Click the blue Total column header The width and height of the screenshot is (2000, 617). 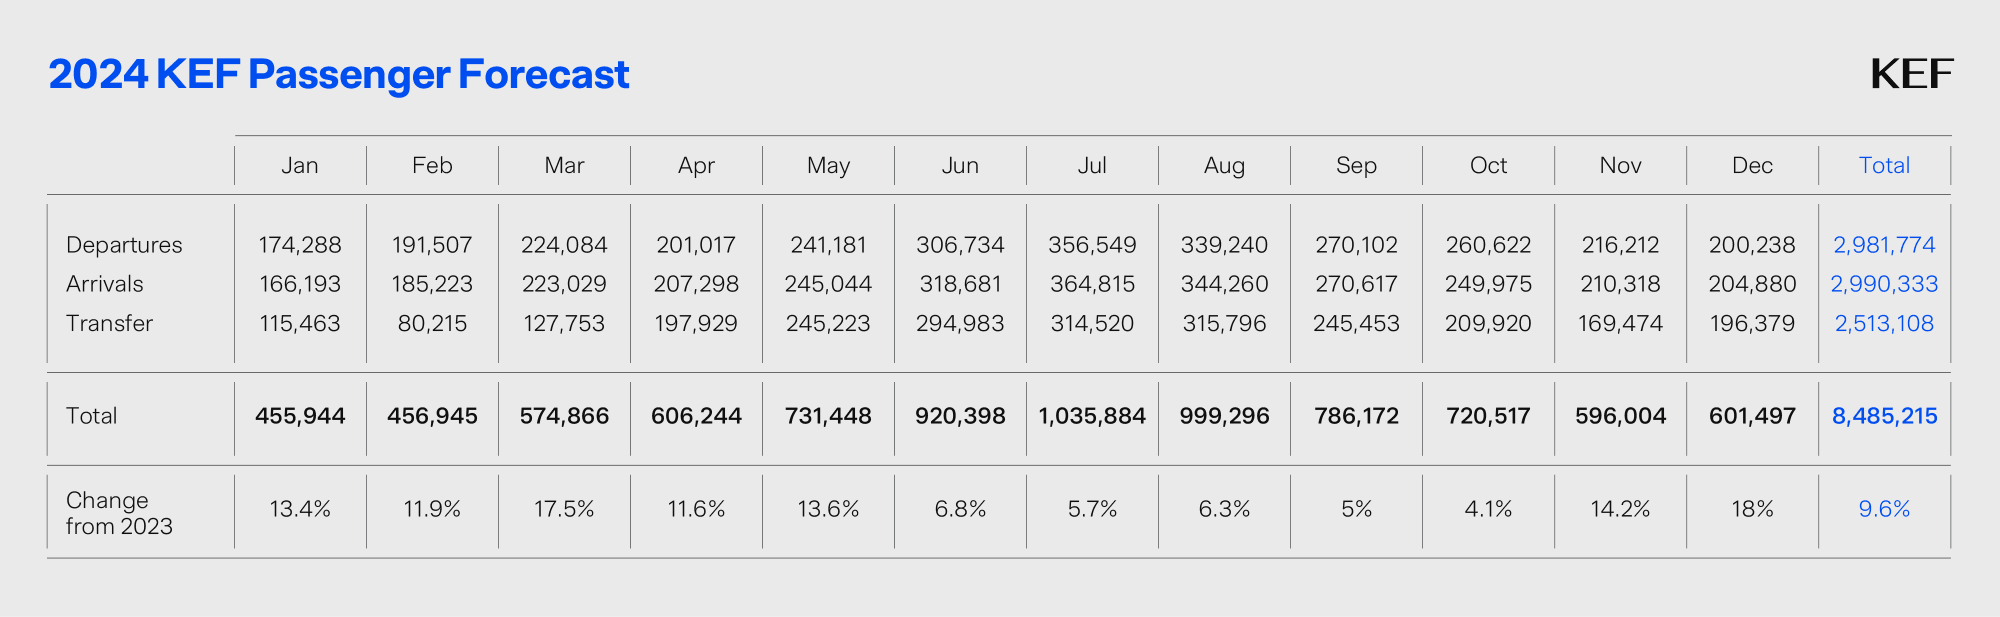click(1884, 165)
